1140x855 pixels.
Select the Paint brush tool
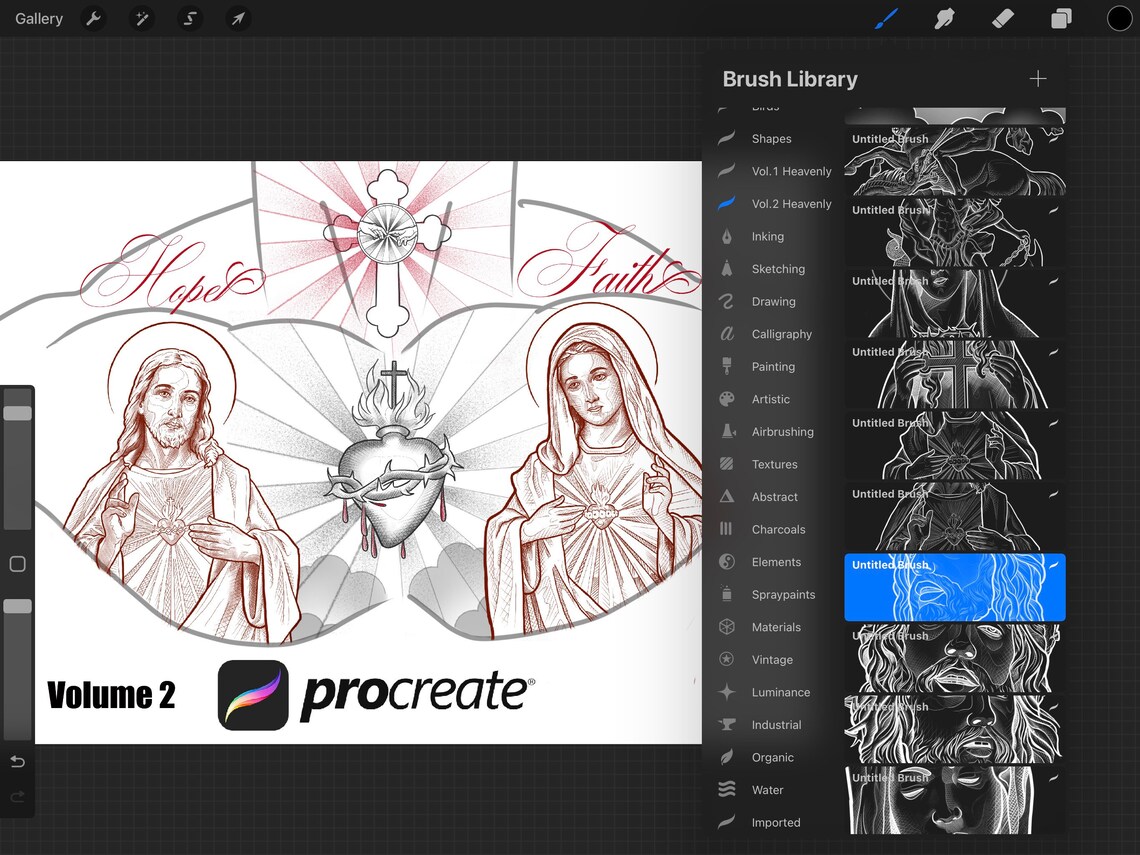coord(886,18)
